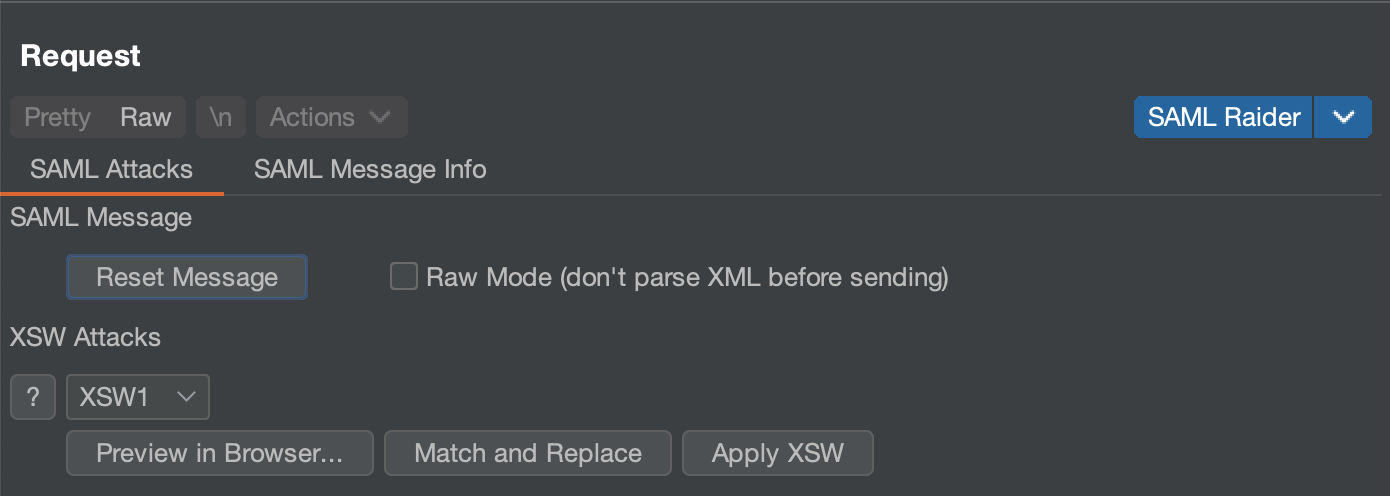Click the Raw Mode checkbox label text
The width and height of the screenshot is (1390, 496).
687,277
